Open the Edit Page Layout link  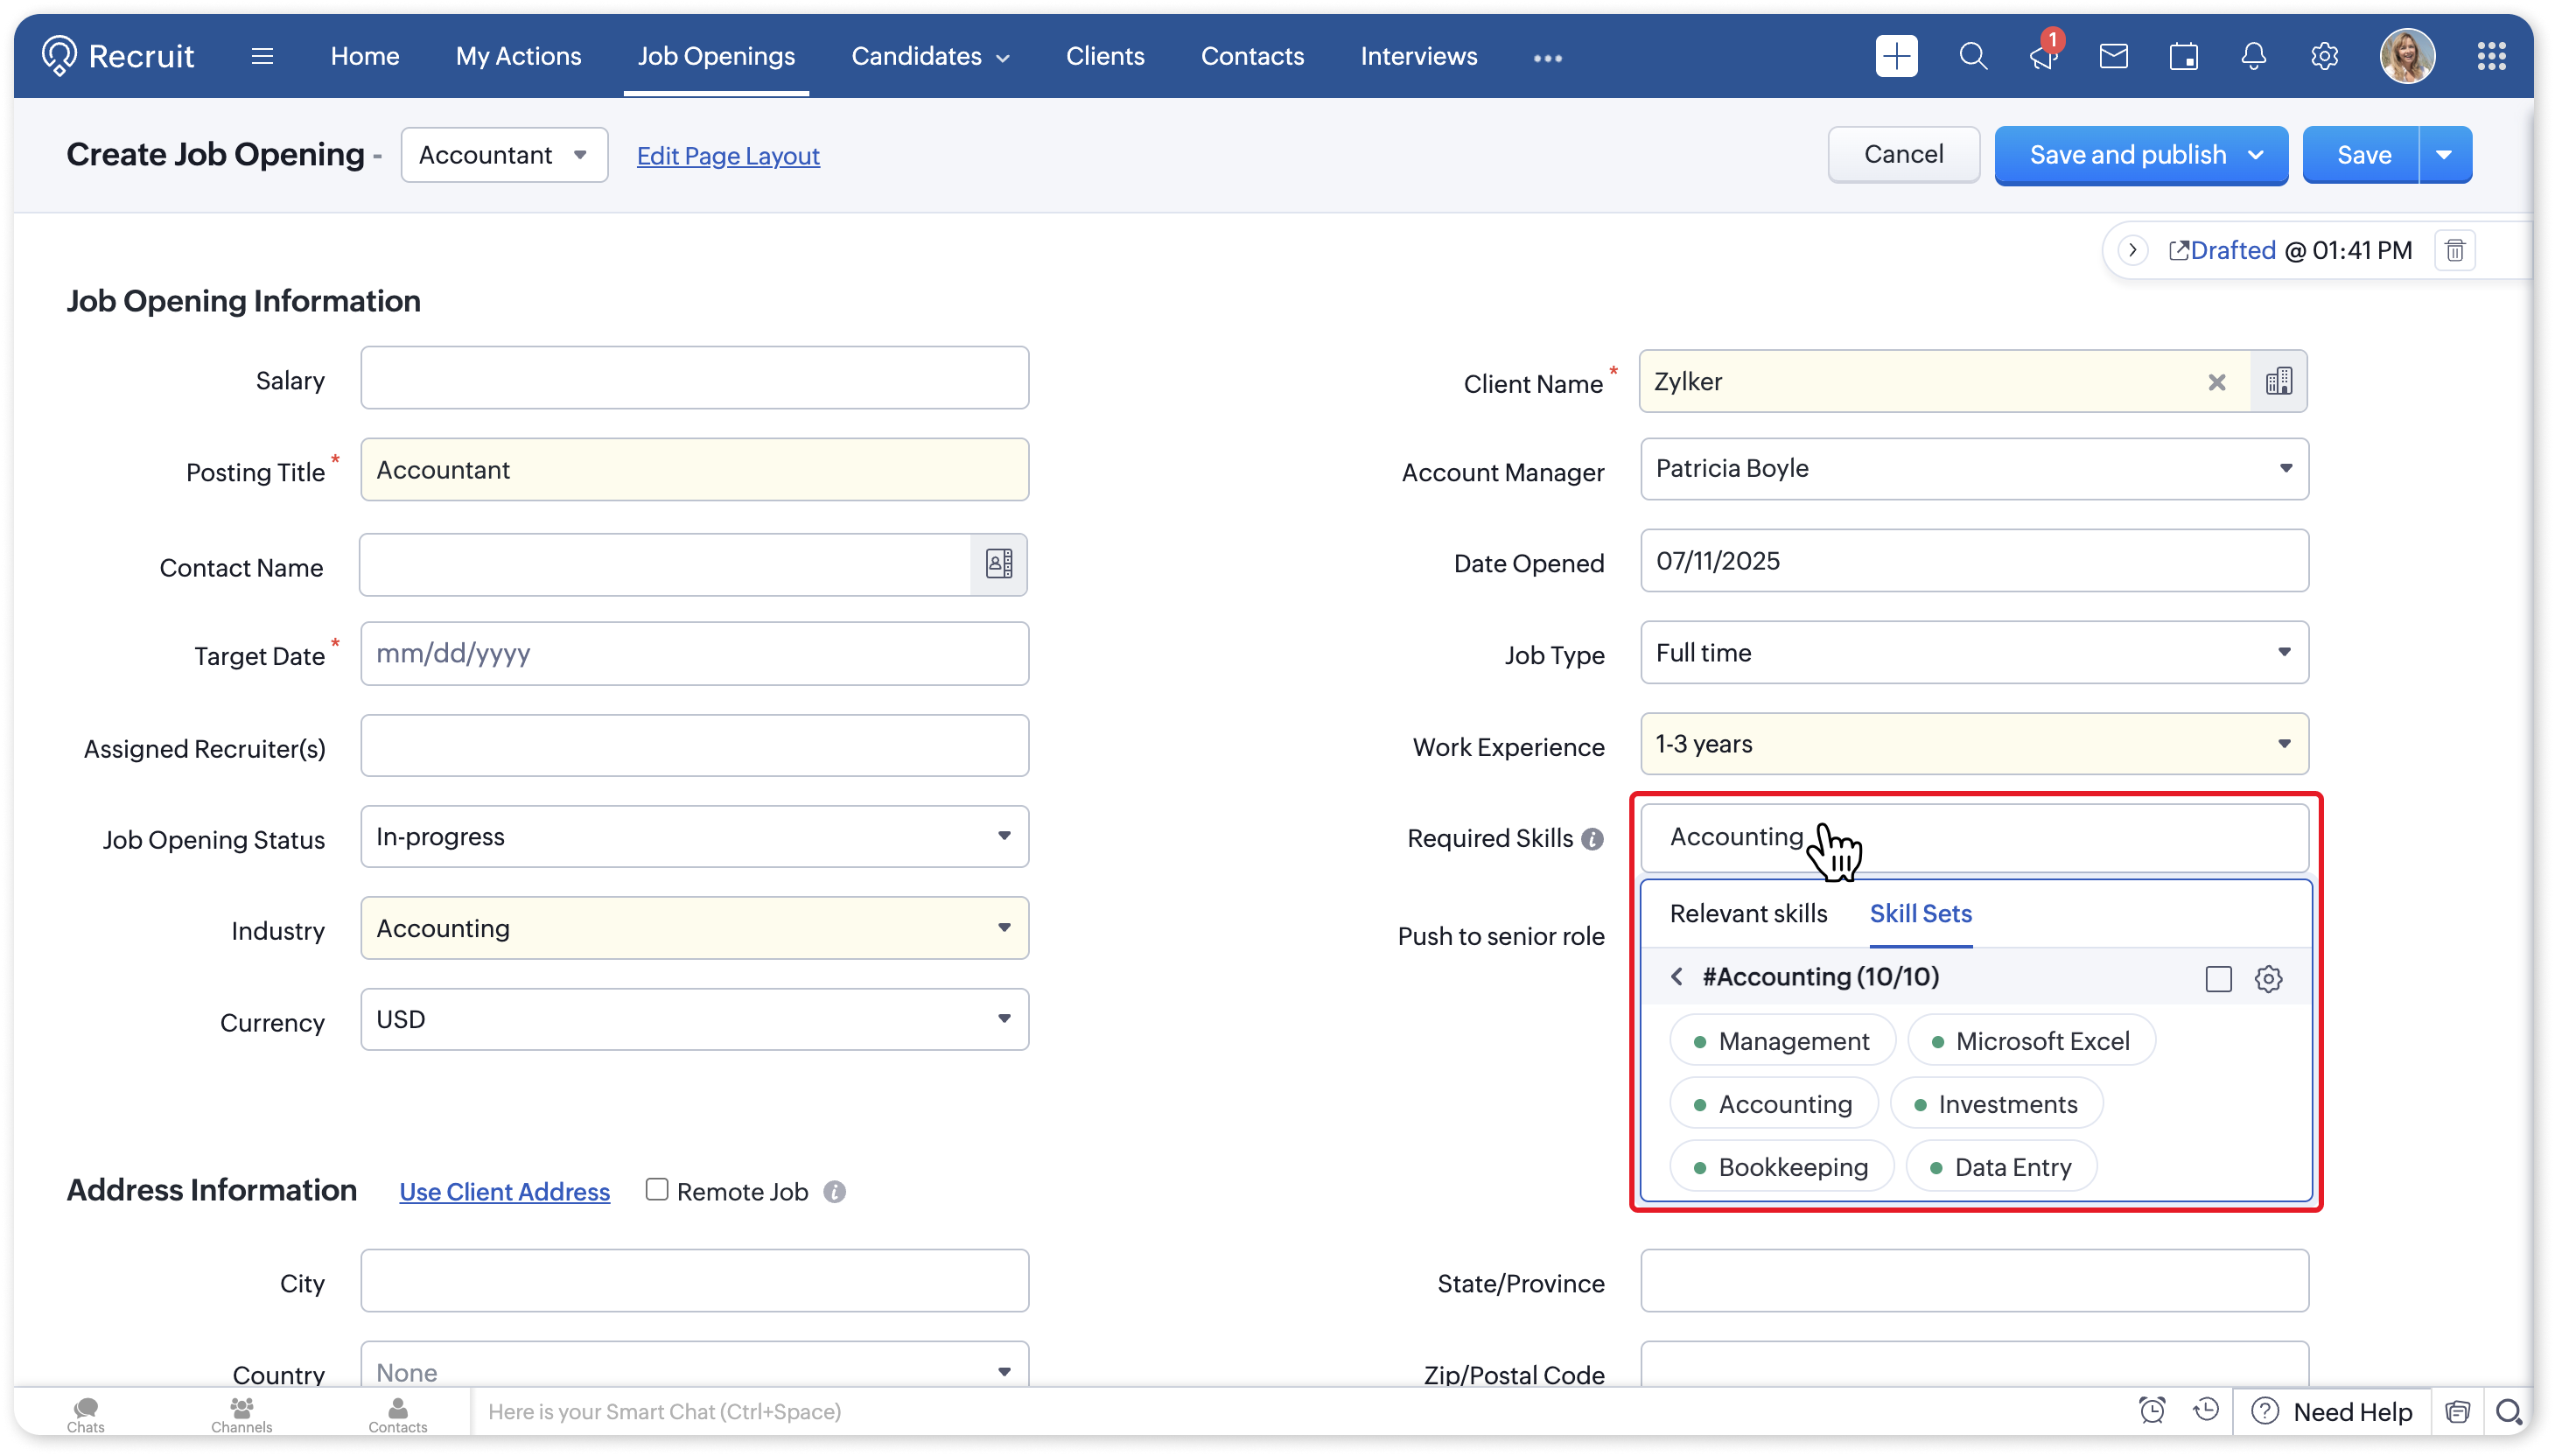click(728, 156)
